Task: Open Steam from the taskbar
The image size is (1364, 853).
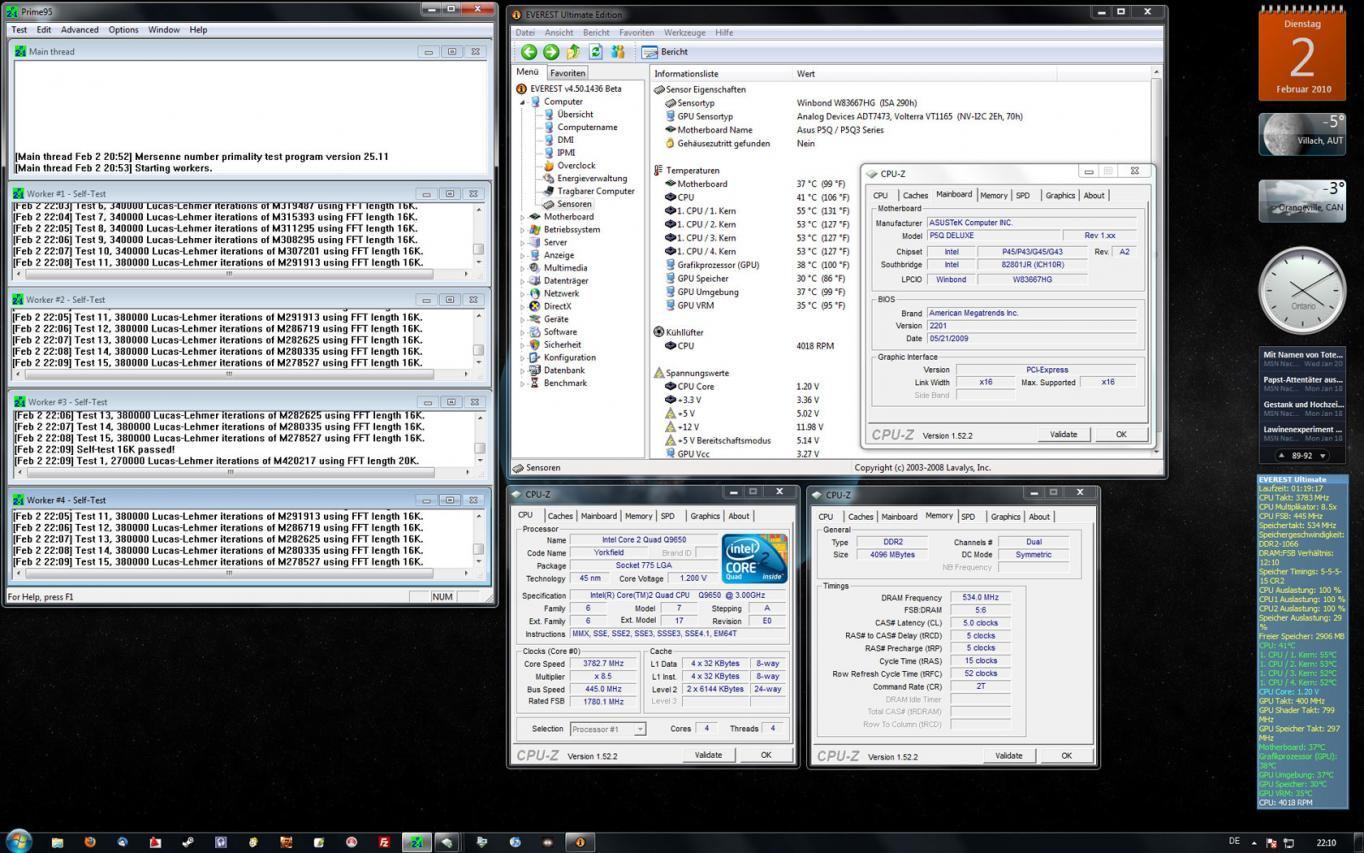Action: 187,842
